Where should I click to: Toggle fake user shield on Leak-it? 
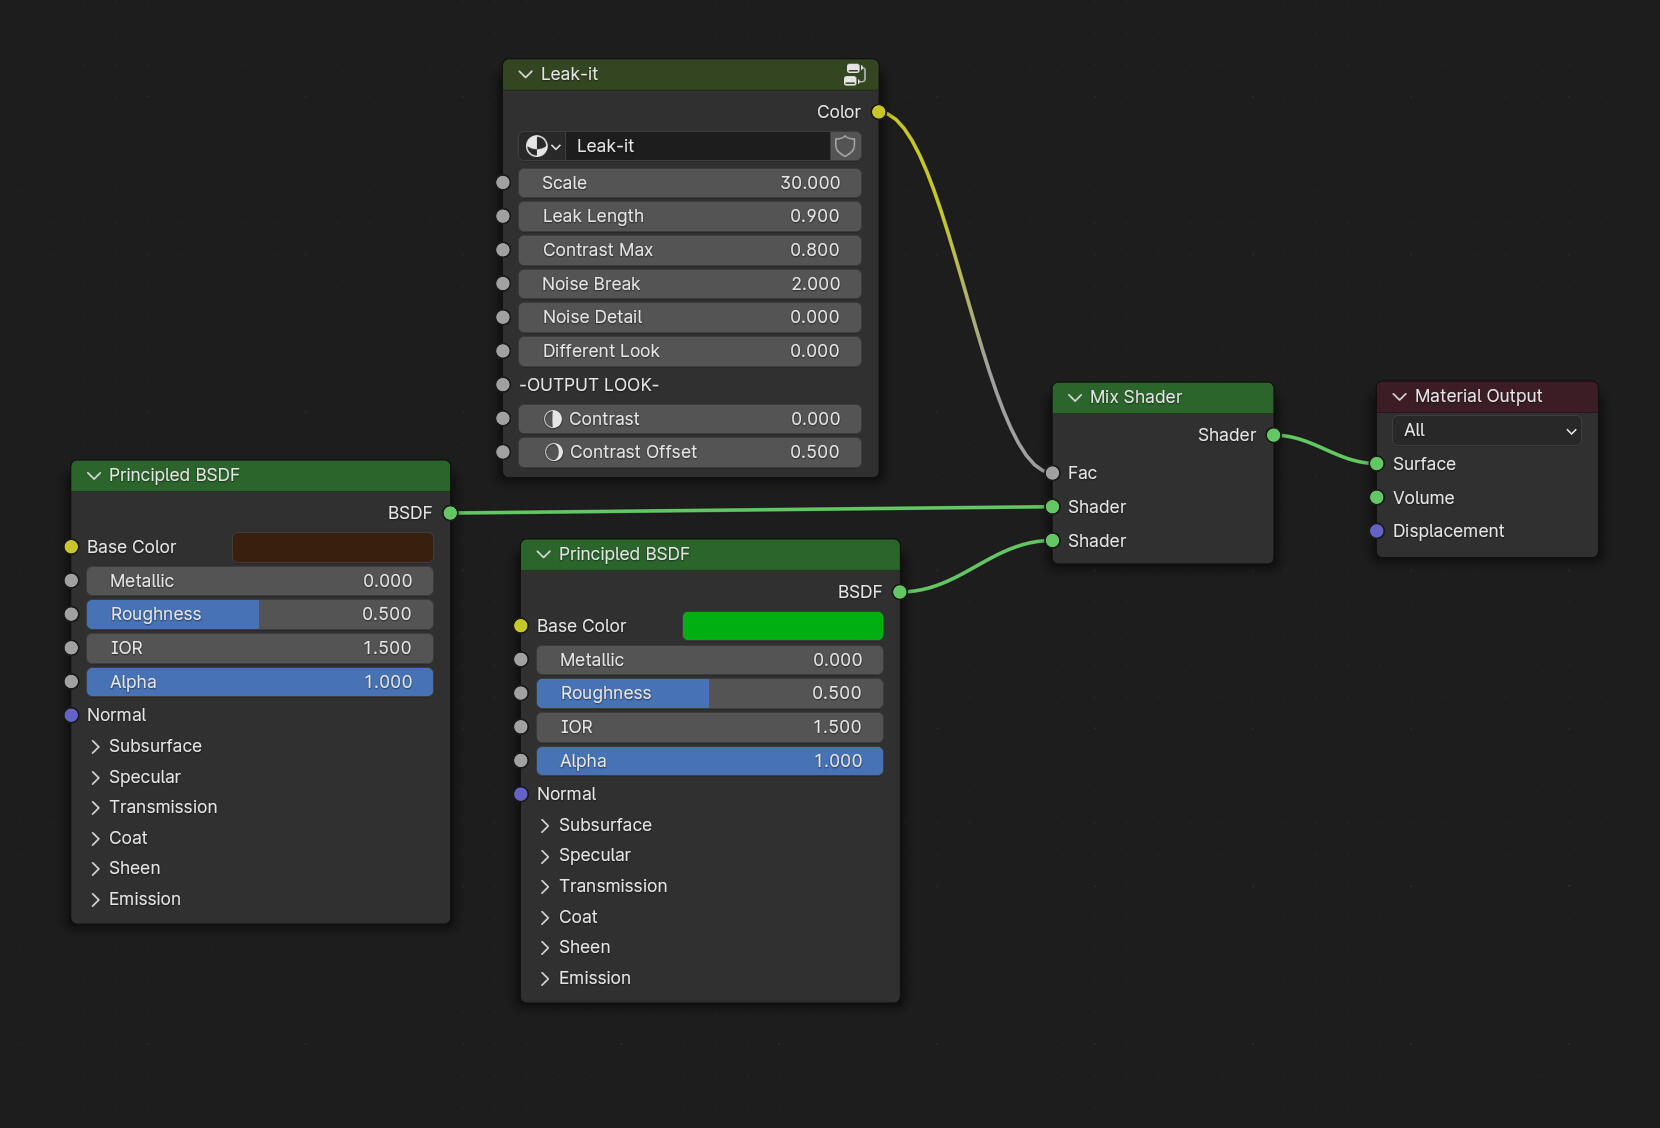(x=845, y=146)
